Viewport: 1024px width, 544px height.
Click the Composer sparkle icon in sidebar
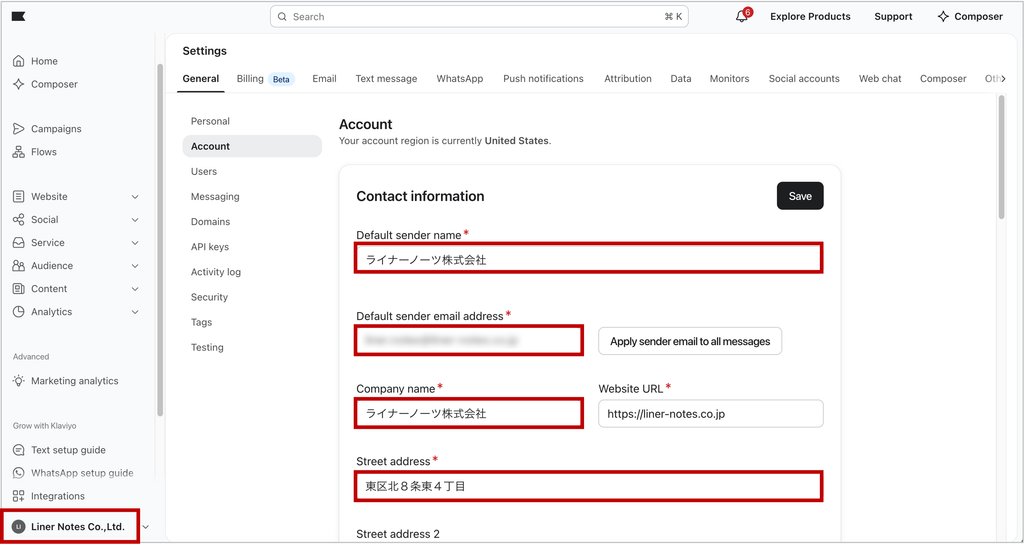click(19, 84)
